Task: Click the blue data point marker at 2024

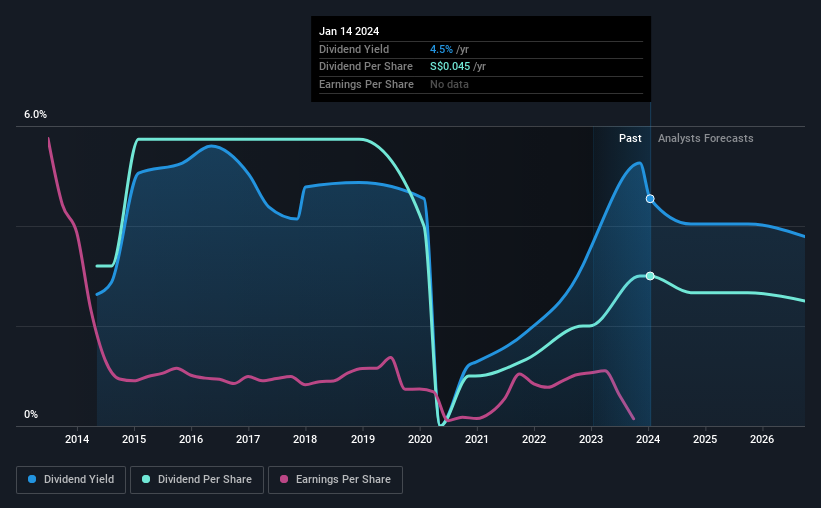Action: coord(650,198)
